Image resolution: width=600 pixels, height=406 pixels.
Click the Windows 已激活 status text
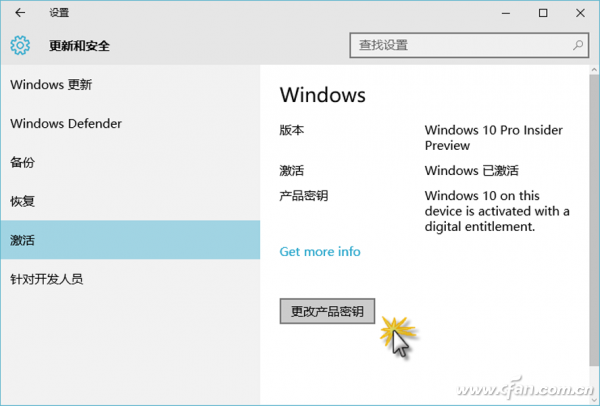click(x=471, y=170)
